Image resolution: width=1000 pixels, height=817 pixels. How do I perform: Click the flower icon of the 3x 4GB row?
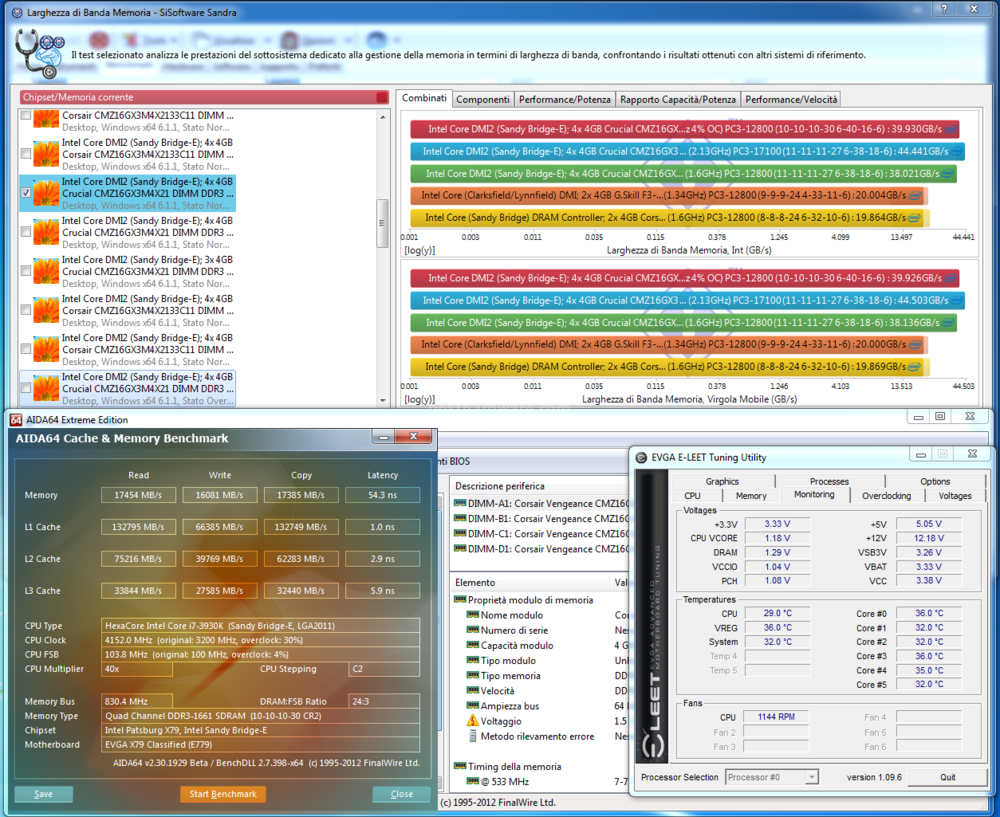click(x=46, y=272)
